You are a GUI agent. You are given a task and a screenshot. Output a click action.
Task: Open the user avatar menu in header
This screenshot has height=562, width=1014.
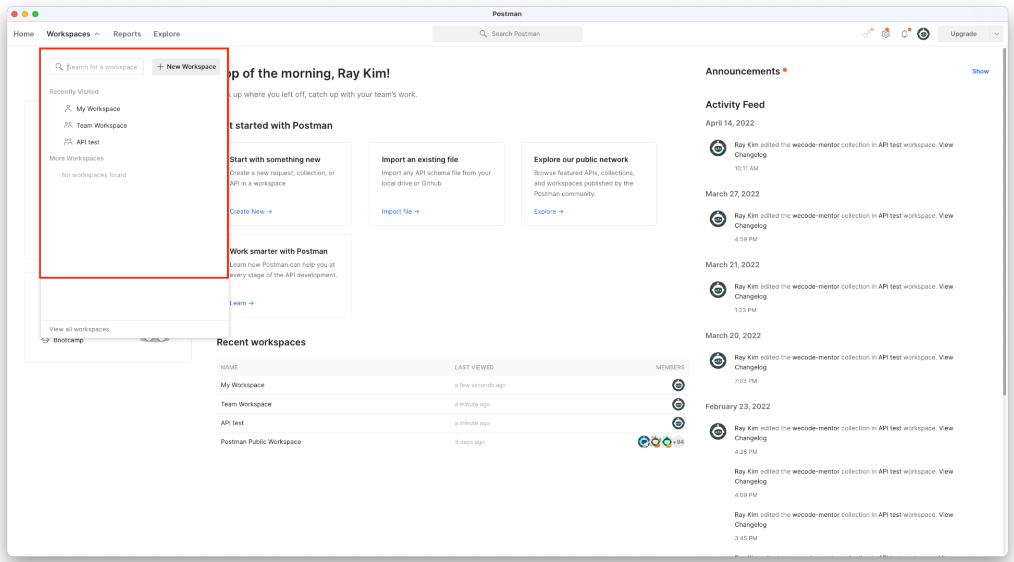923,34
